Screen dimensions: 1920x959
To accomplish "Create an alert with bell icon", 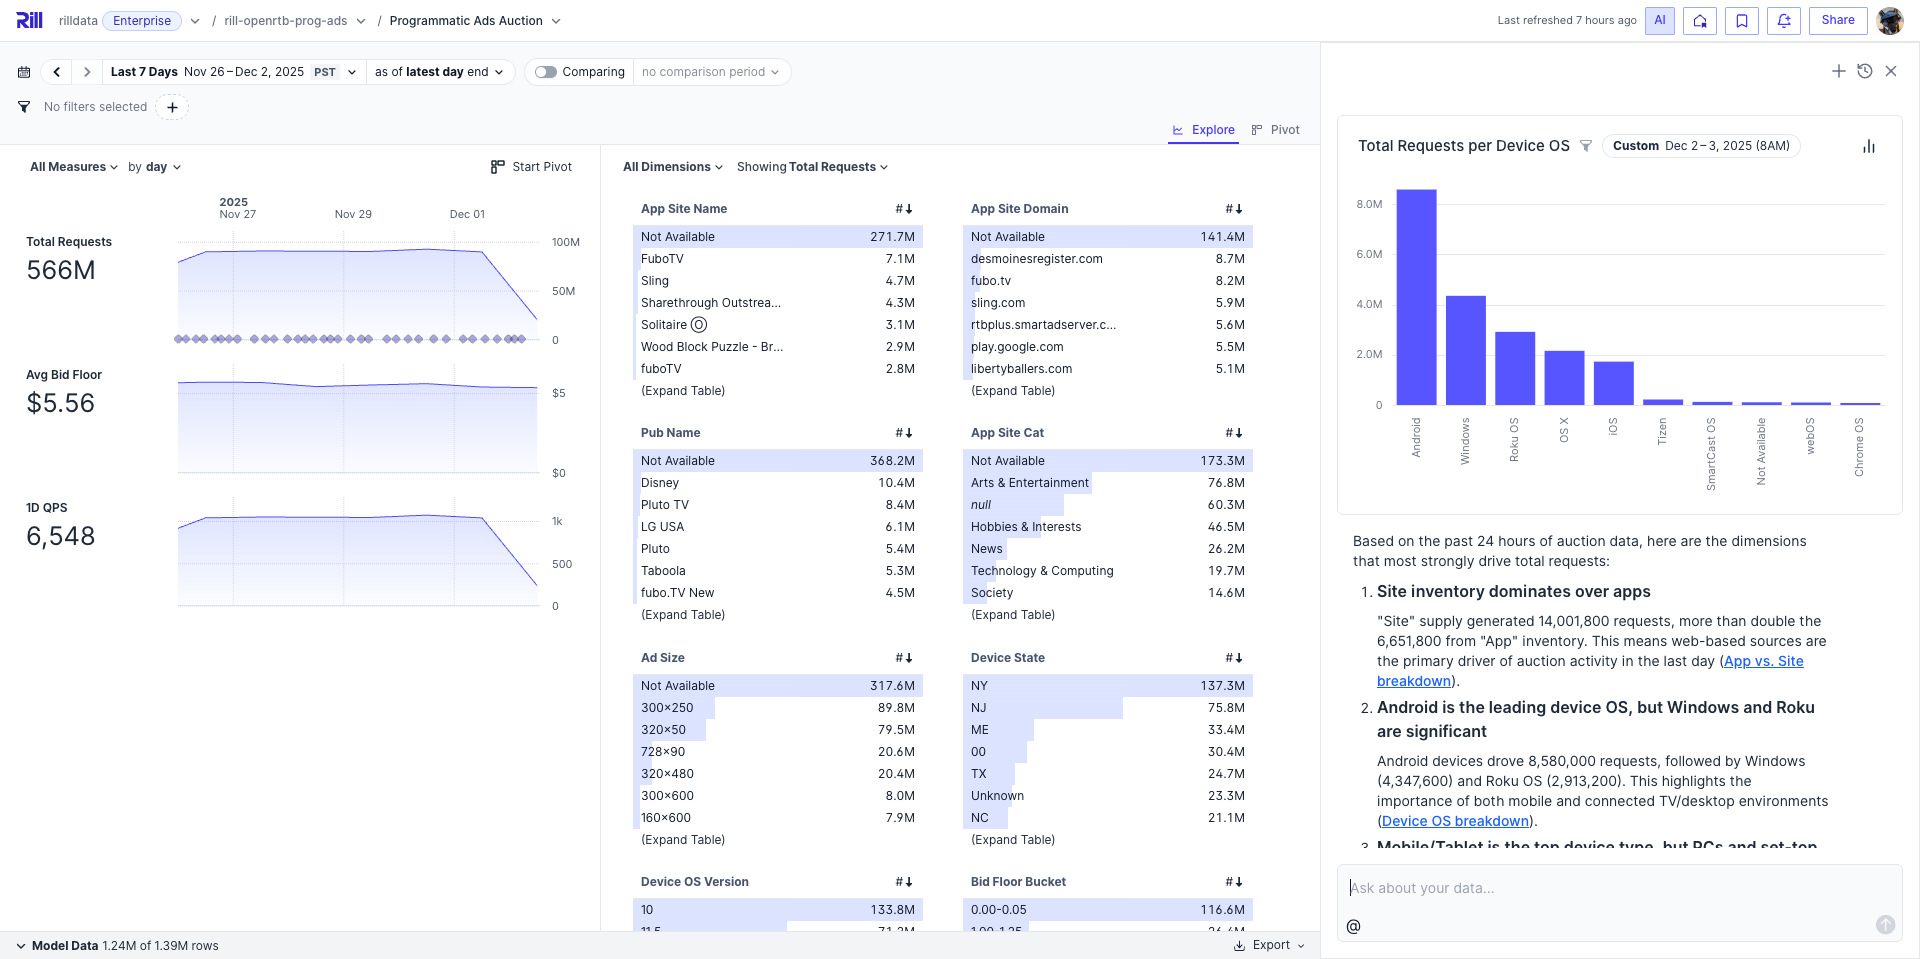I will click(1784, 21).
